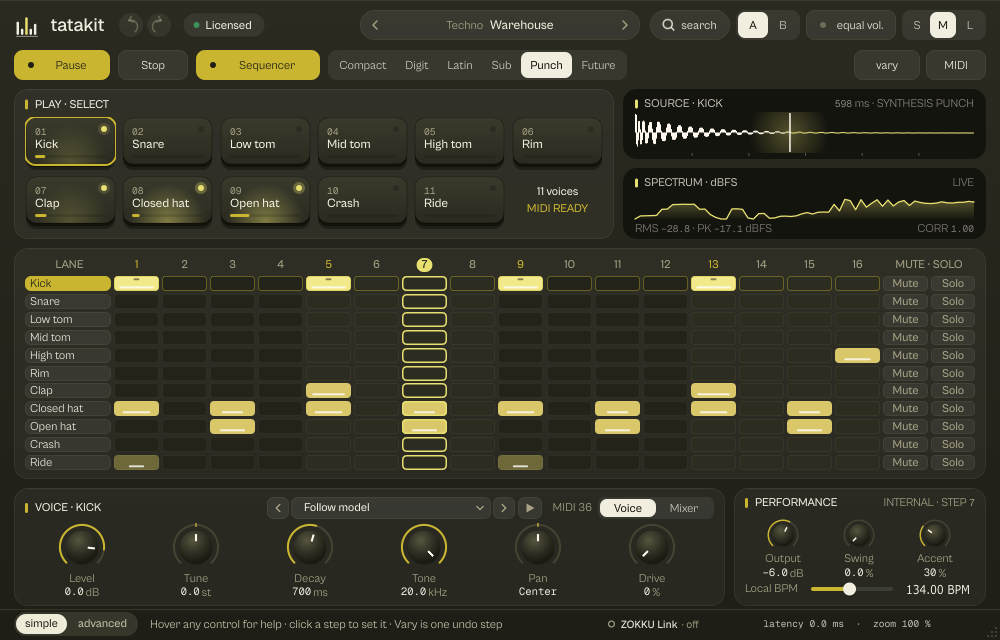Adjust the Tone knob

(424, 547)
